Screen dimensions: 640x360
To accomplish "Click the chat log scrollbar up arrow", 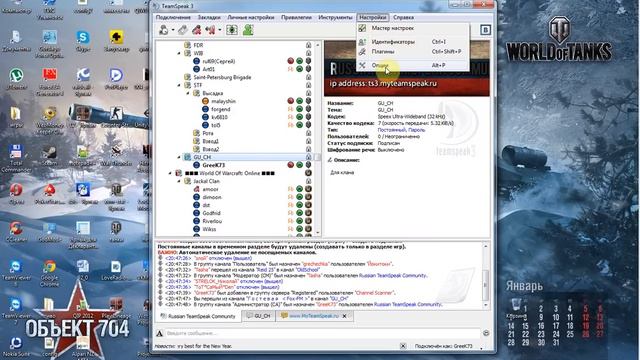I will point(486,246).
